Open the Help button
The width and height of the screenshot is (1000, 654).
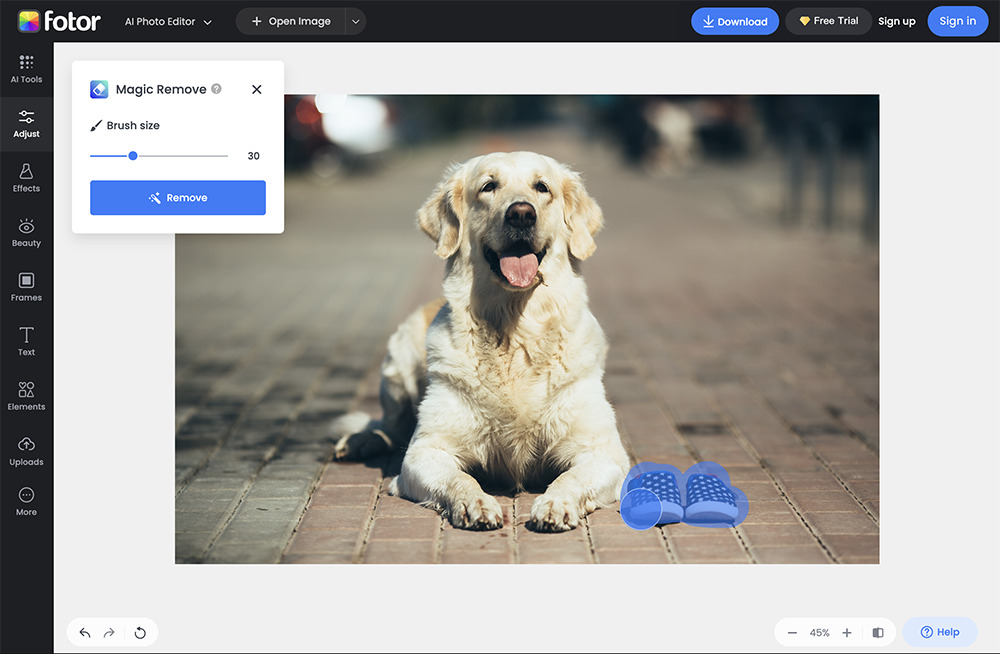(940, 632)
